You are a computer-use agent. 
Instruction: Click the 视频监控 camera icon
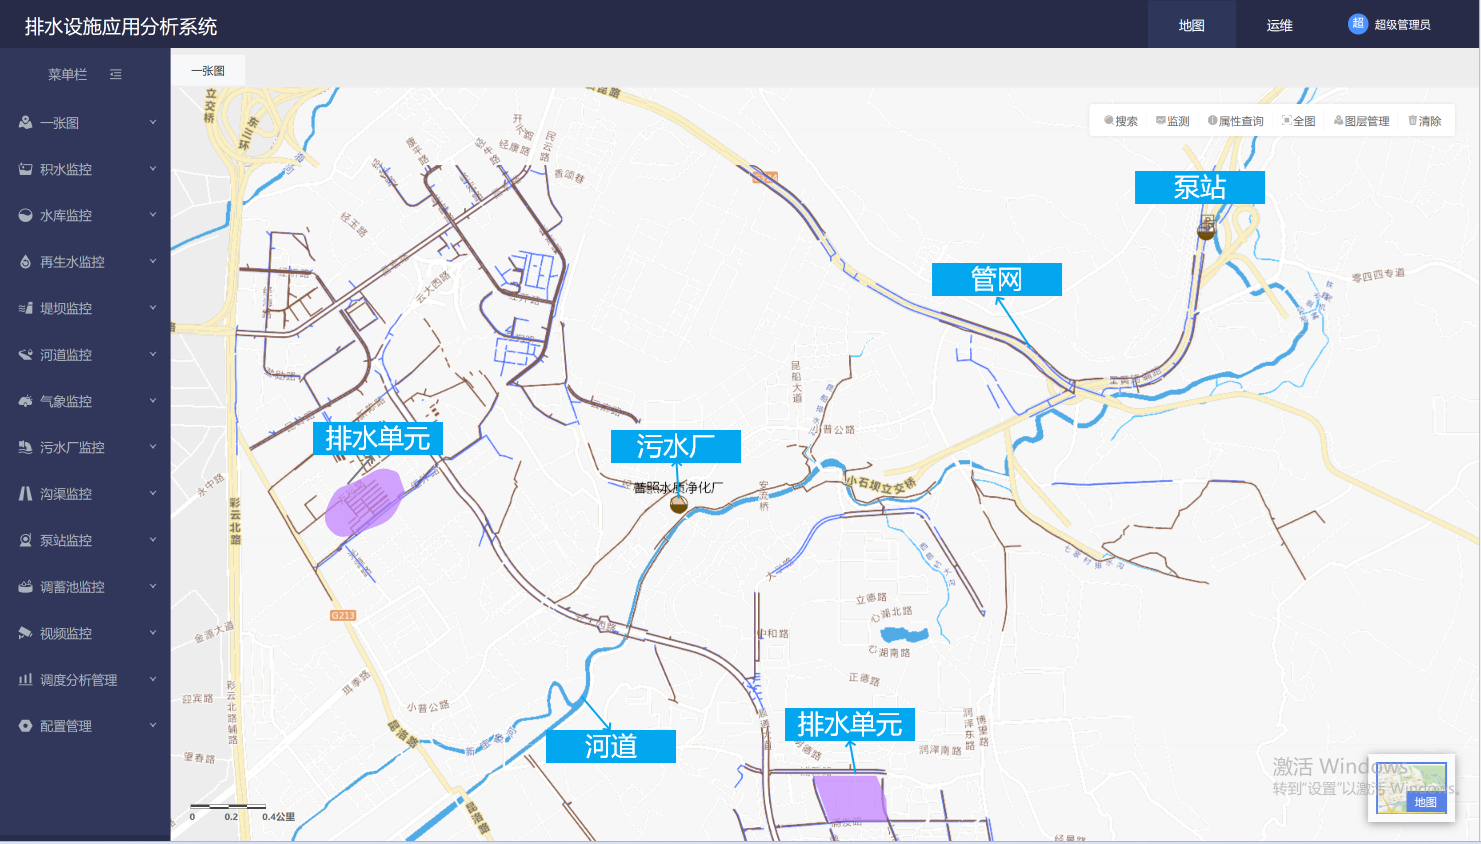25,633
